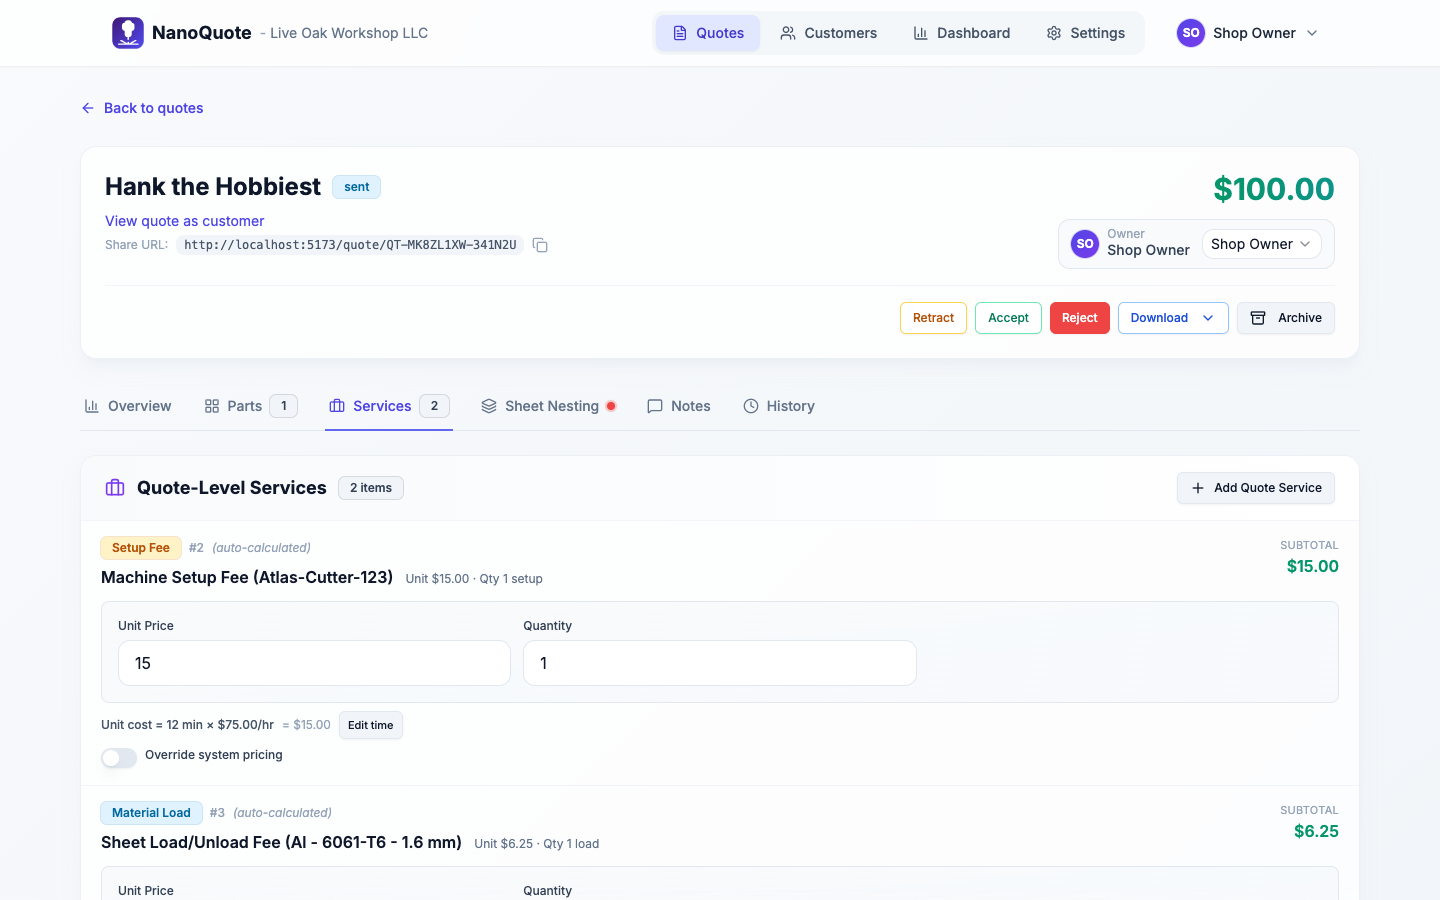Click View quote as customer link
The image size is (1440, 900).
point(184,220)
